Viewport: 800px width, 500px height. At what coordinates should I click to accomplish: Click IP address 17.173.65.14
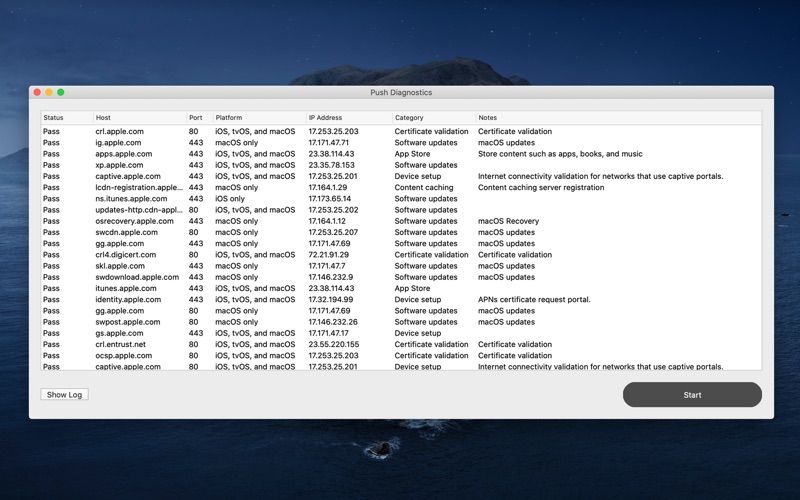330,198
